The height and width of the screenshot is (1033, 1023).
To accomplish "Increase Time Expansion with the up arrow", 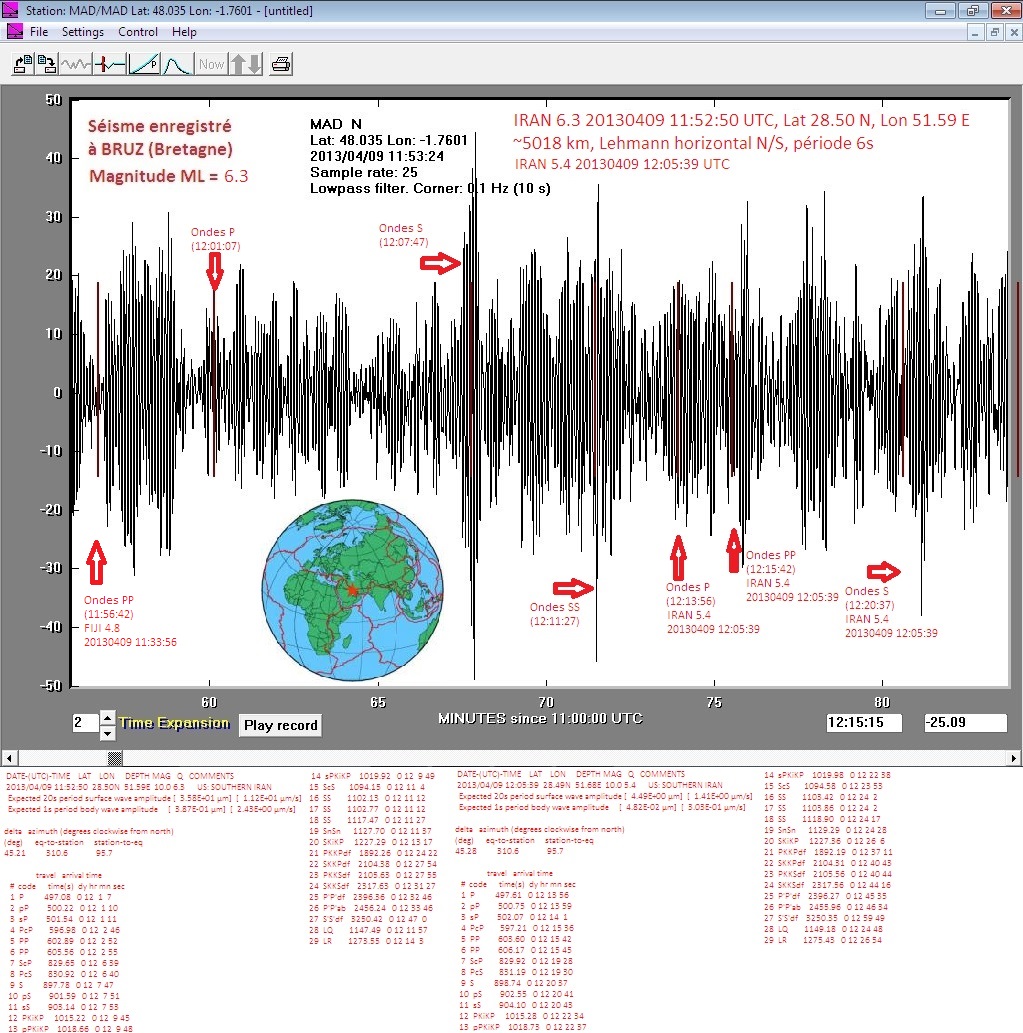I will point(108,717).
